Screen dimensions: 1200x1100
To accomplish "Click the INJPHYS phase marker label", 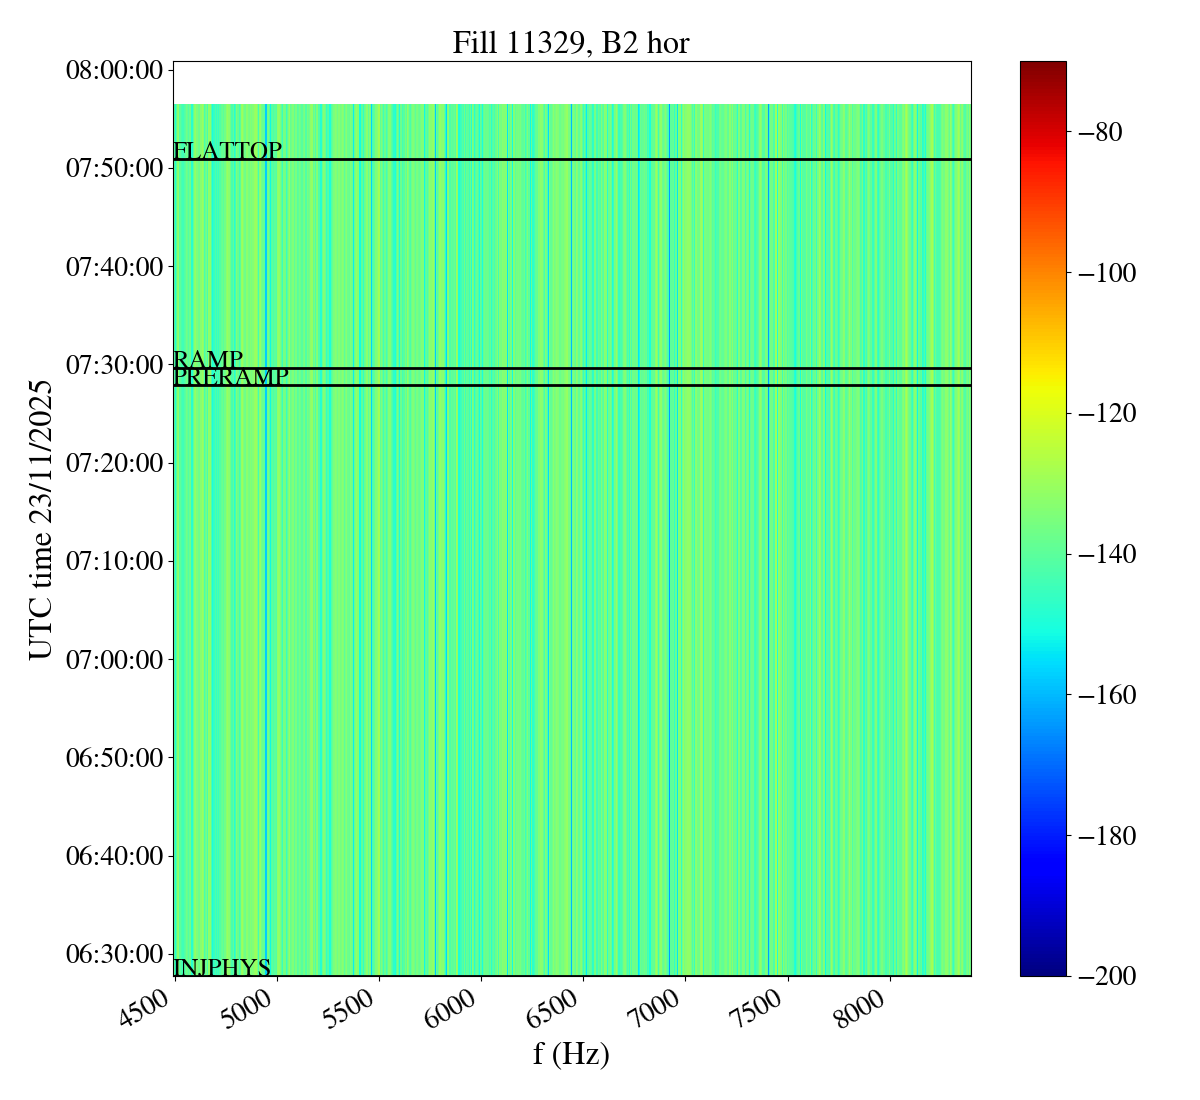I will coord(222,967).
